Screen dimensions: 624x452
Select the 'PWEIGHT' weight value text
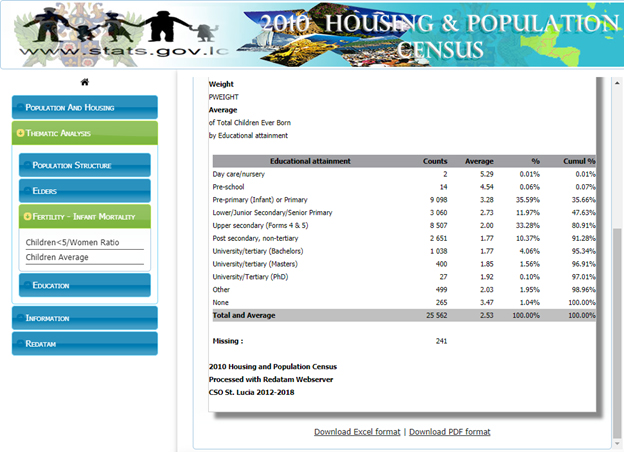(224, 97)
